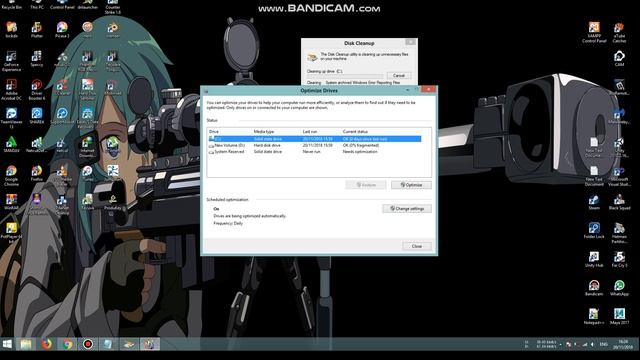Open Google Chrome desktop shortcut
The width and height of the screenshot is (640, 360).
11,176
